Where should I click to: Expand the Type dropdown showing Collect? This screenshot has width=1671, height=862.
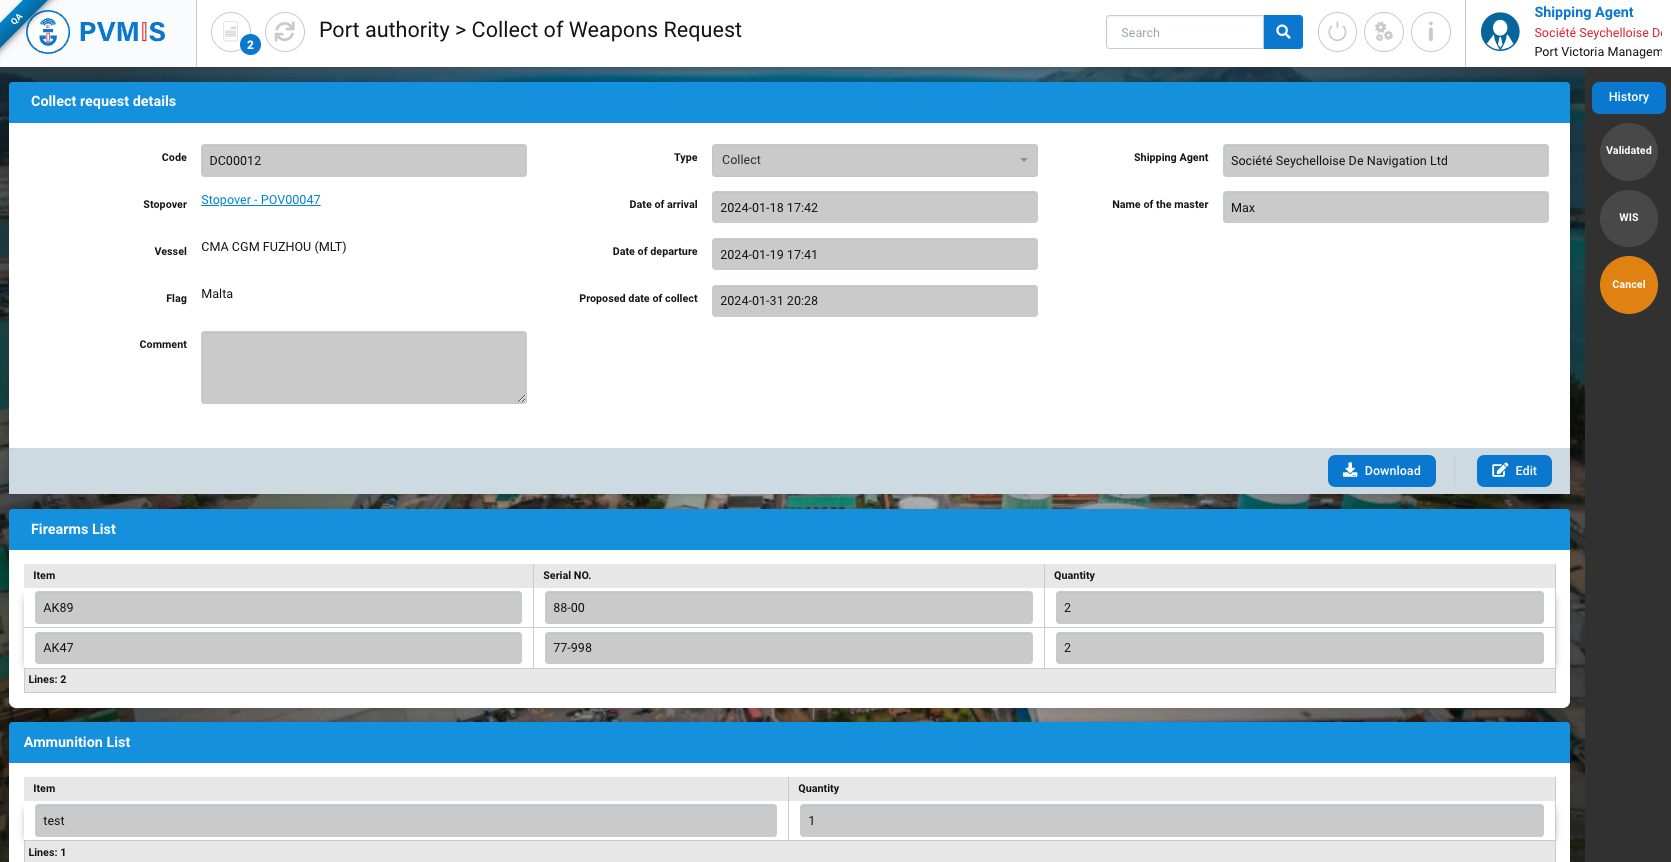coord(874,160)
